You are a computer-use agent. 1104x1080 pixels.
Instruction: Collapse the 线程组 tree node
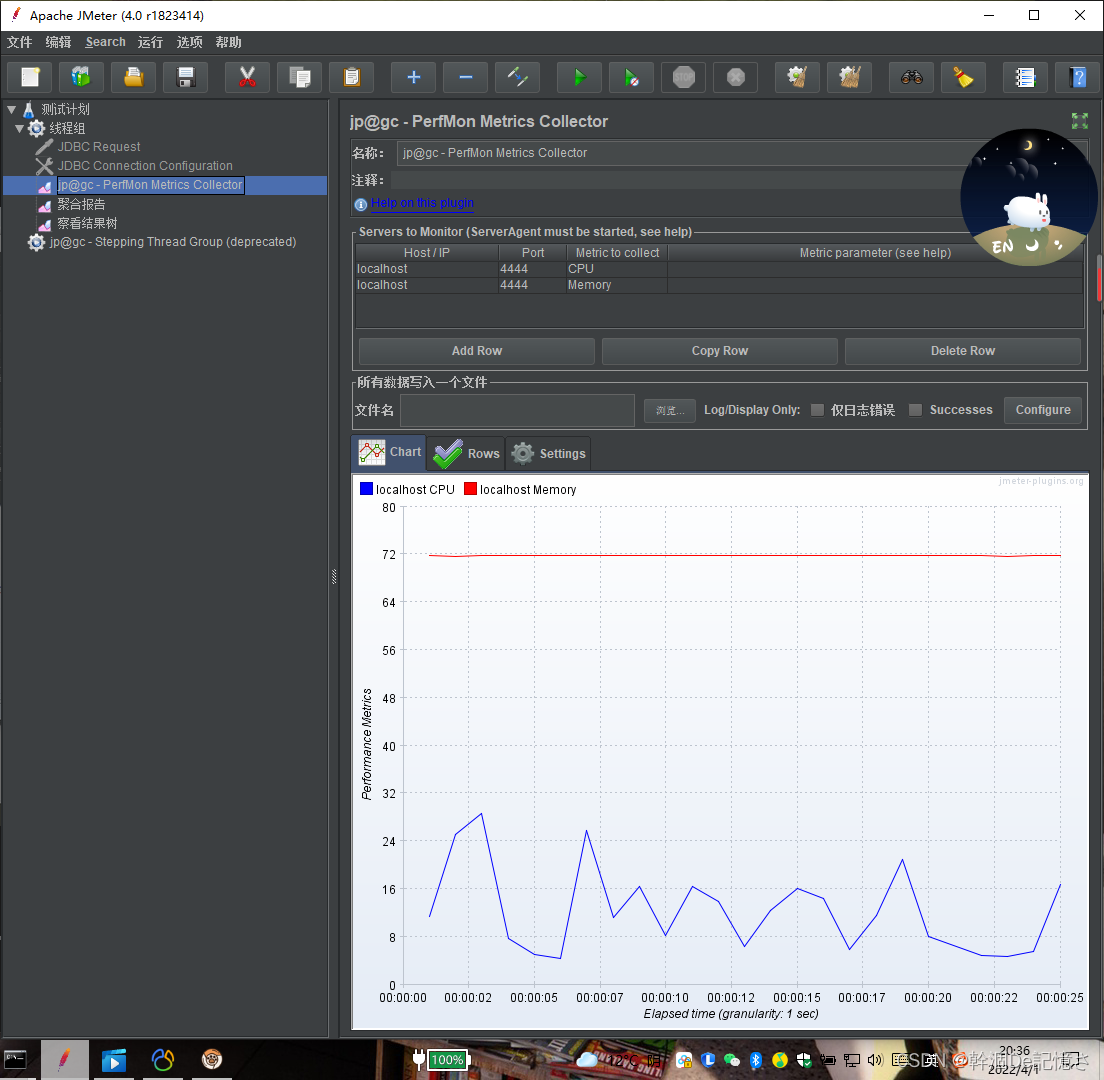(19, 128)
